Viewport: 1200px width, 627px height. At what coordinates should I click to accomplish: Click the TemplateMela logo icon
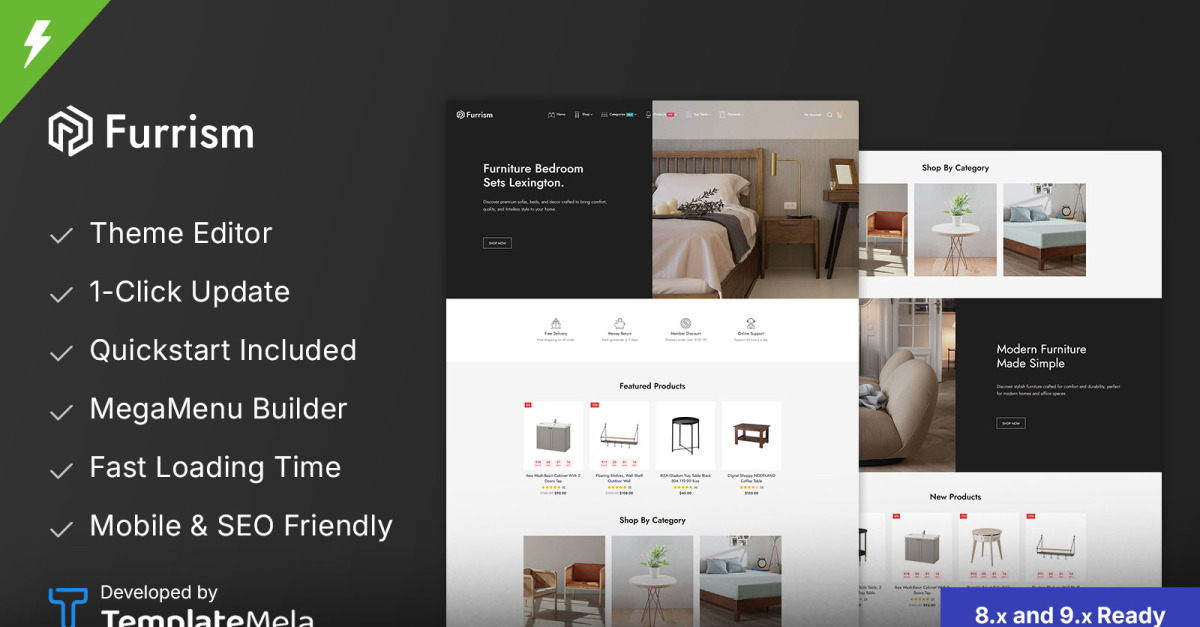[x=68, y=608]
